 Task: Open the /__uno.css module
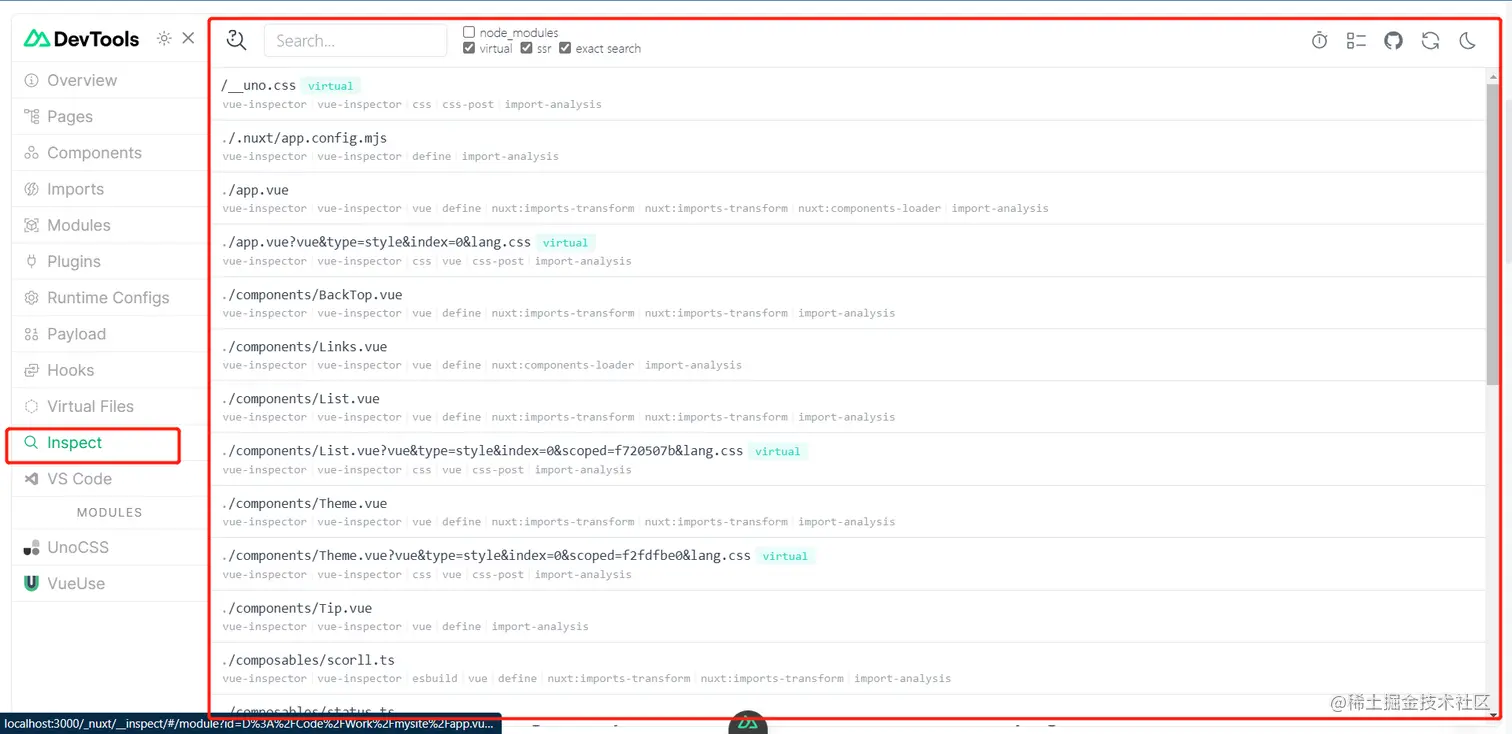849,94
